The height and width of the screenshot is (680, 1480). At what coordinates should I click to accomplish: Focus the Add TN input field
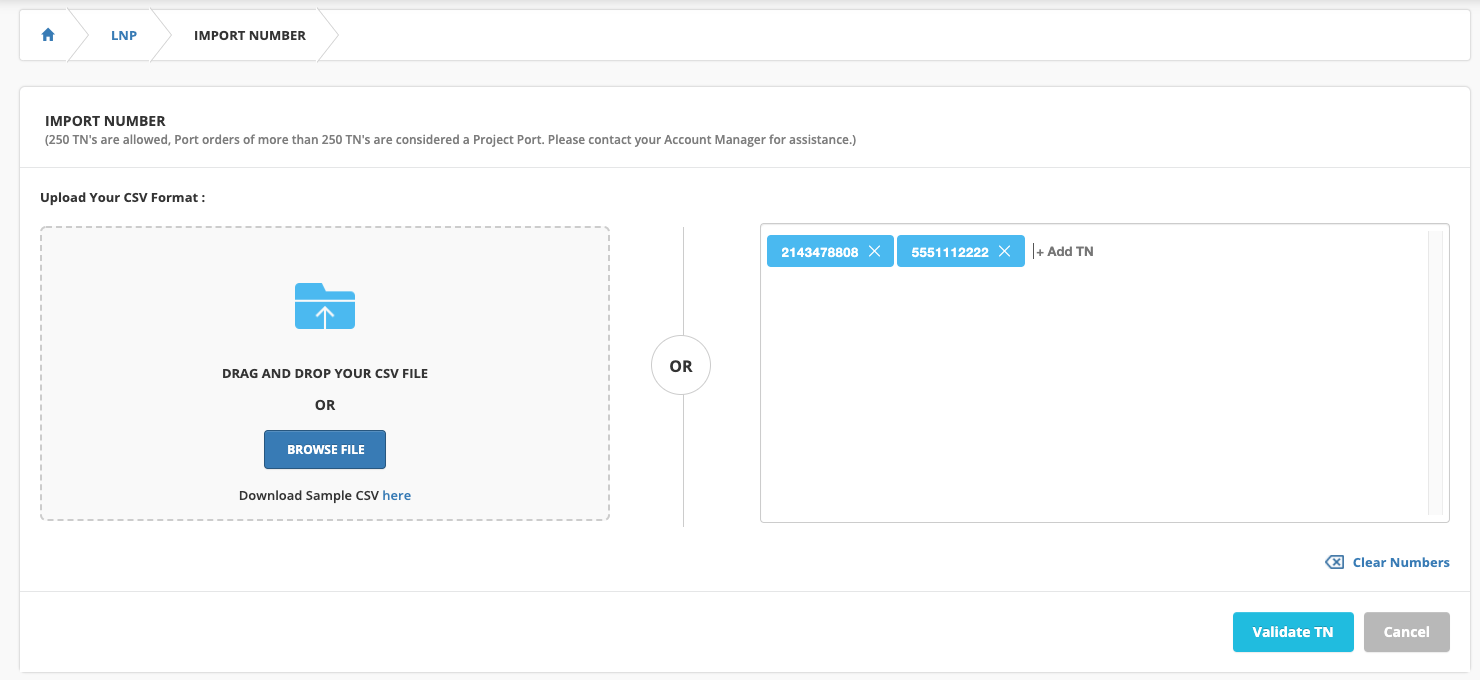1070,252
